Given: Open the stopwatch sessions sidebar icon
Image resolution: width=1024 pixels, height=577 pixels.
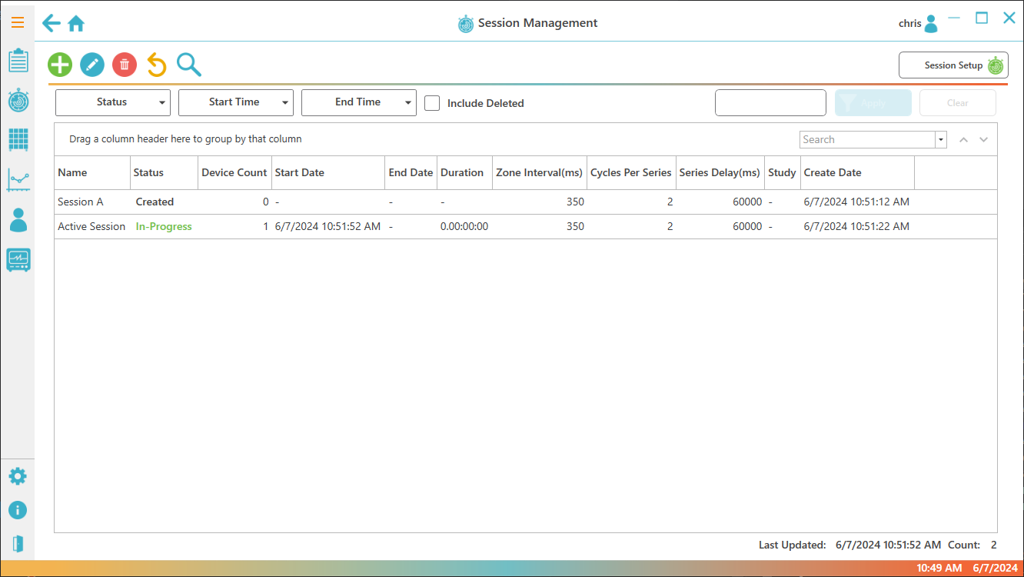Looking at the screenshot, I should [18, 100].
